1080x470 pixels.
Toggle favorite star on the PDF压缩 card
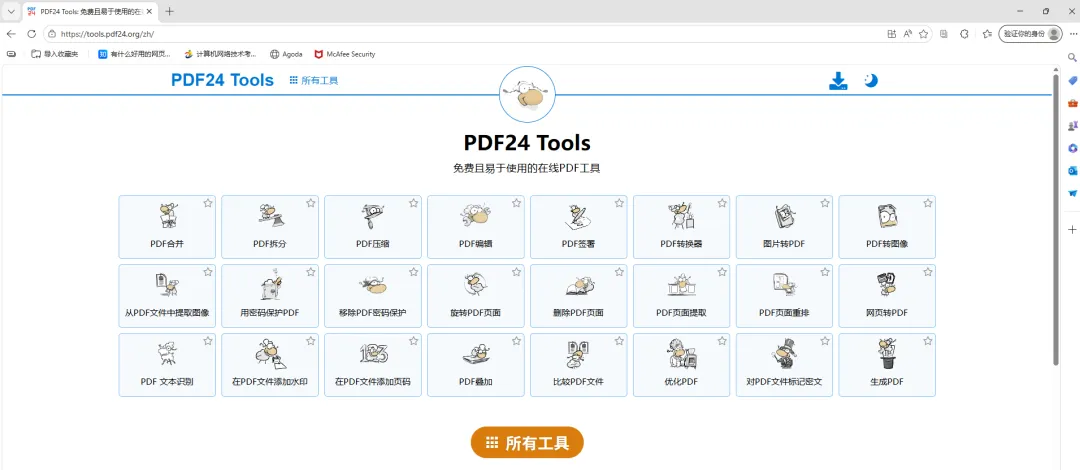coord(413,203)
